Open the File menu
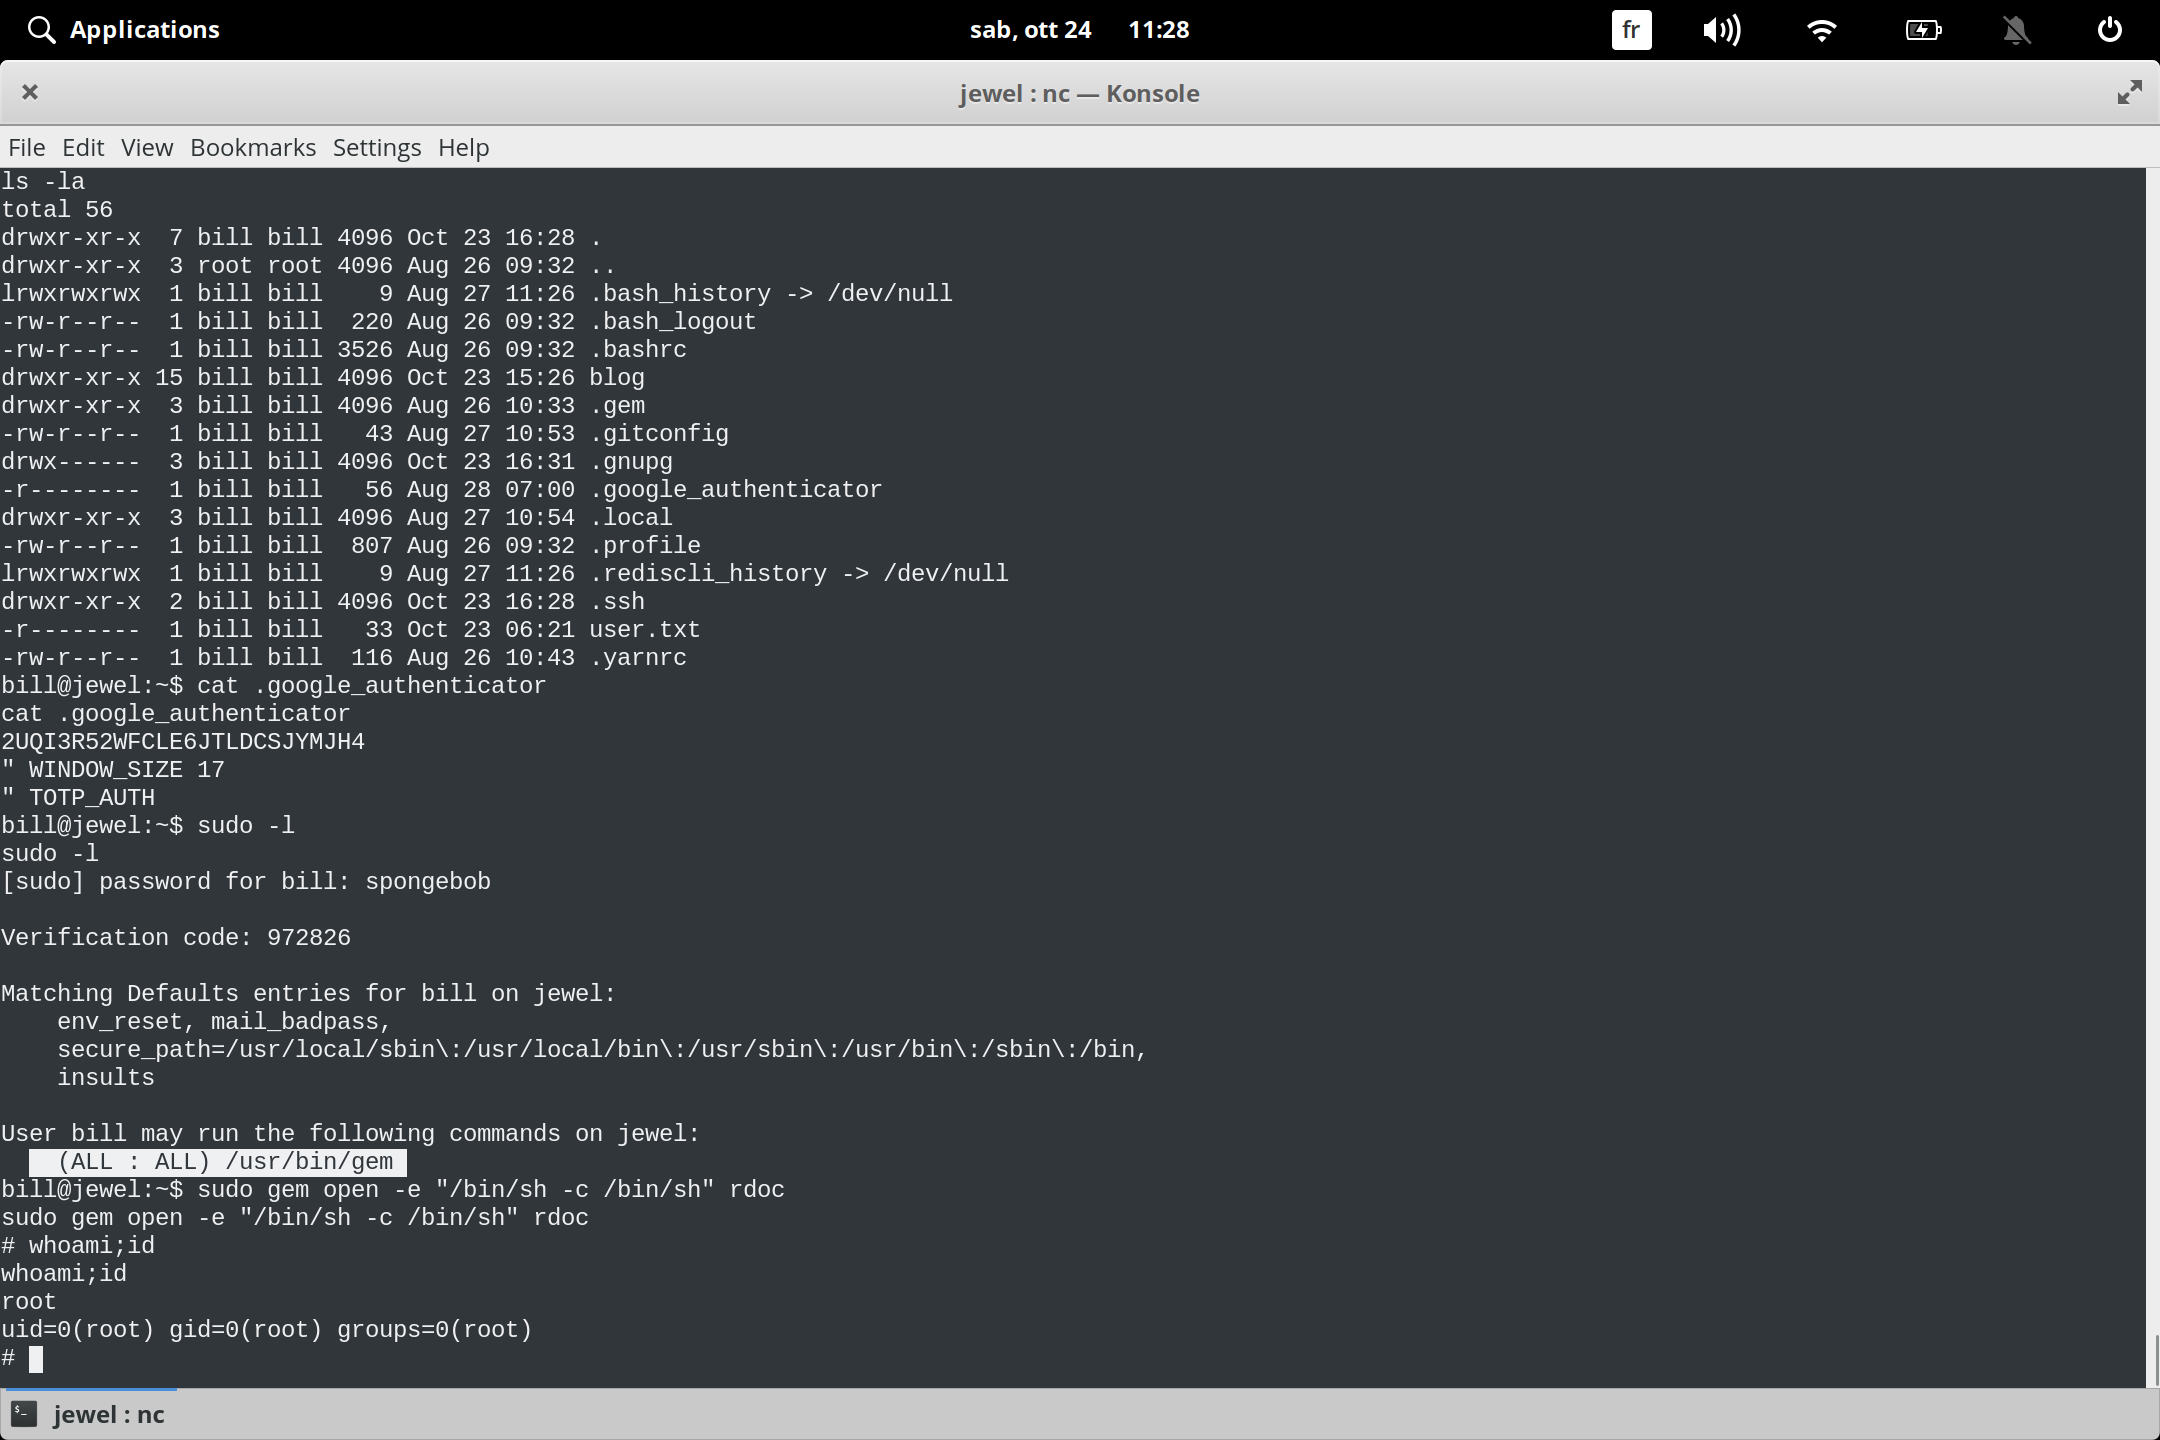 (26, 147)
